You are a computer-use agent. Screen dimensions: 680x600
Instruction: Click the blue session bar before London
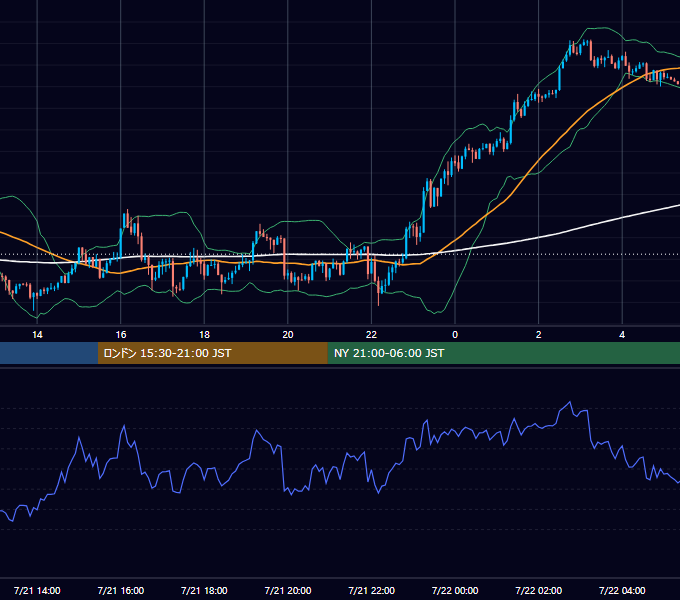(x=49, y=353)
